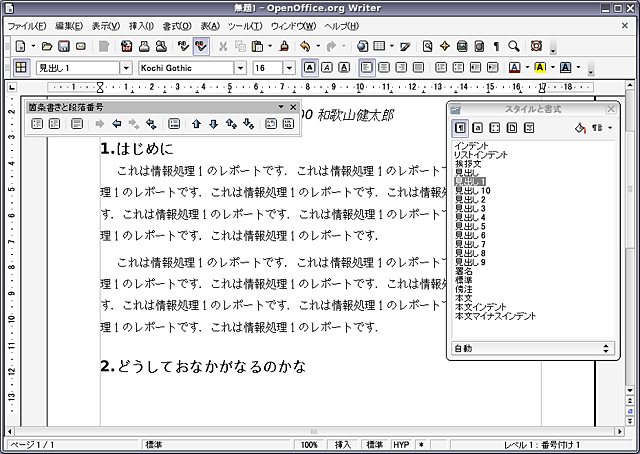The width and height of the screenshot is (640, 454).
Task: Click the yellow highlighting color button
Action: [539, 68]
